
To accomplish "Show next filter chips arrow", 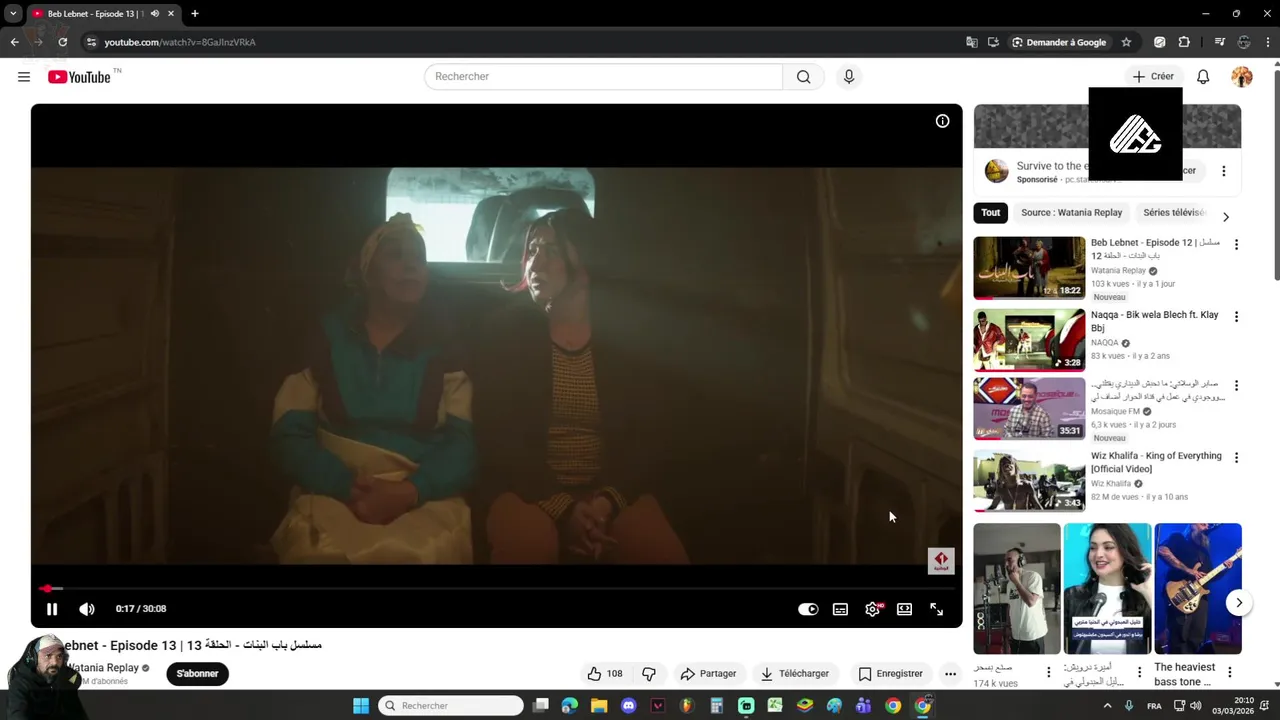I will point(1225,217).
